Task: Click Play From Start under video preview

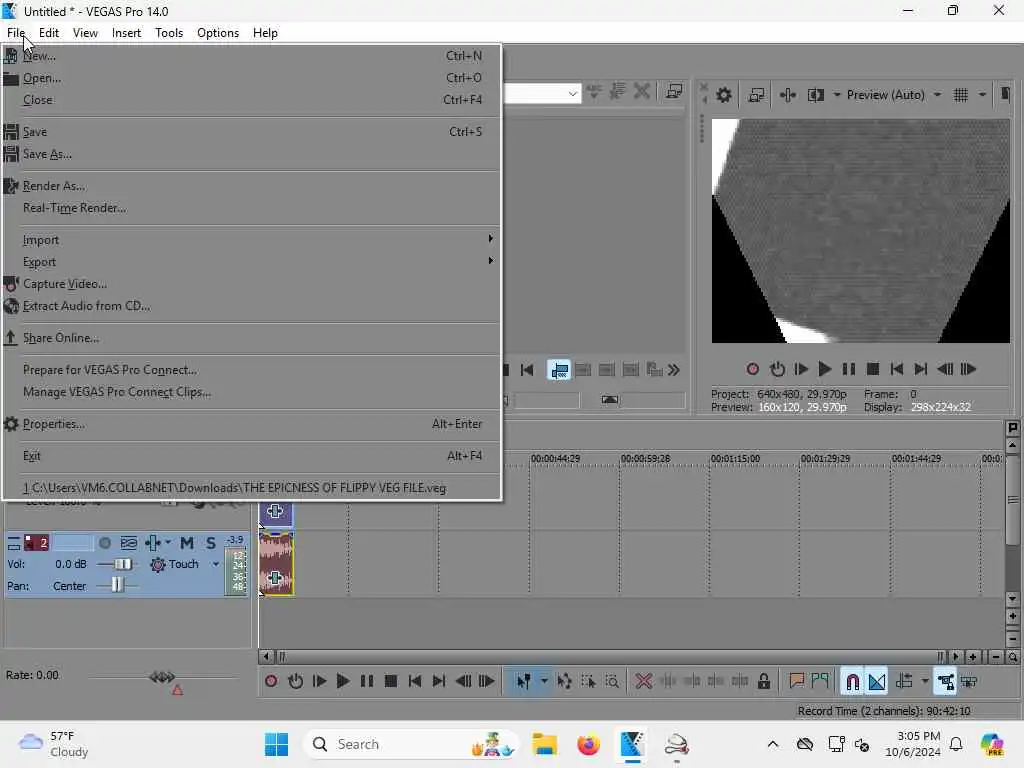Action: 801,370
